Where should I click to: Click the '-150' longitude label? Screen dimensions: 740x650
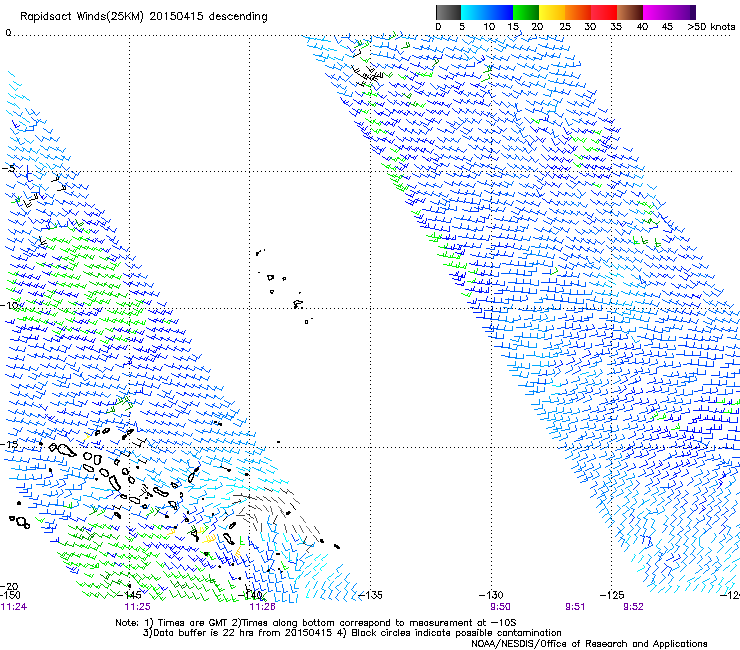click(10, 595)
